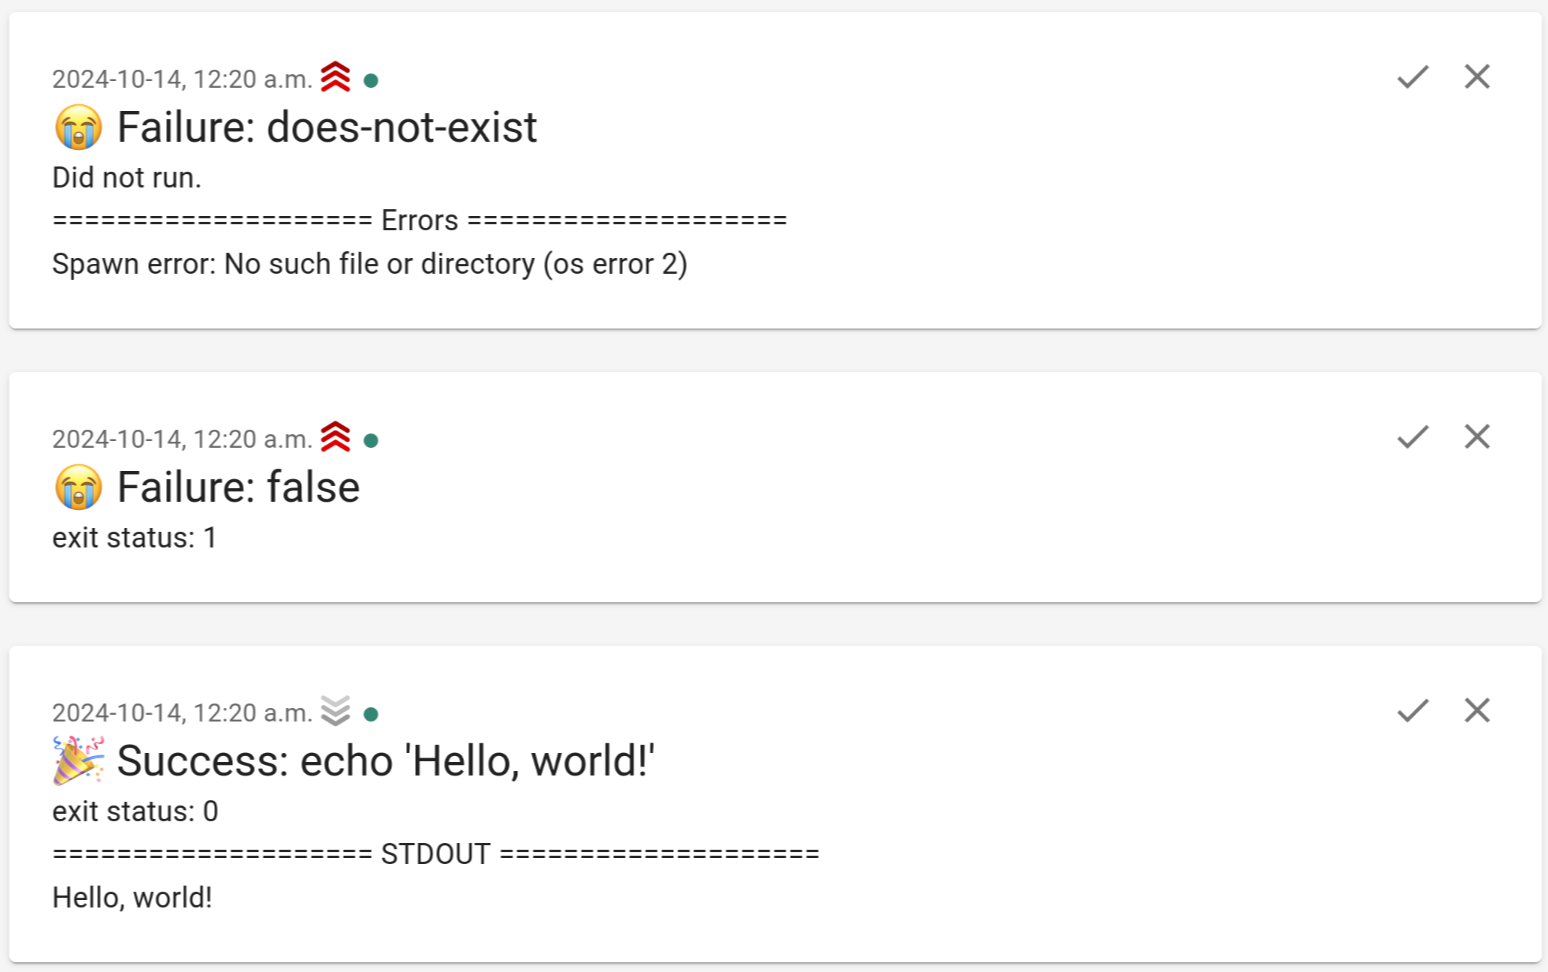Click green unread dot on does-not-exist card
Viewport: 1548px width, 972px height.
pos(371,81)
